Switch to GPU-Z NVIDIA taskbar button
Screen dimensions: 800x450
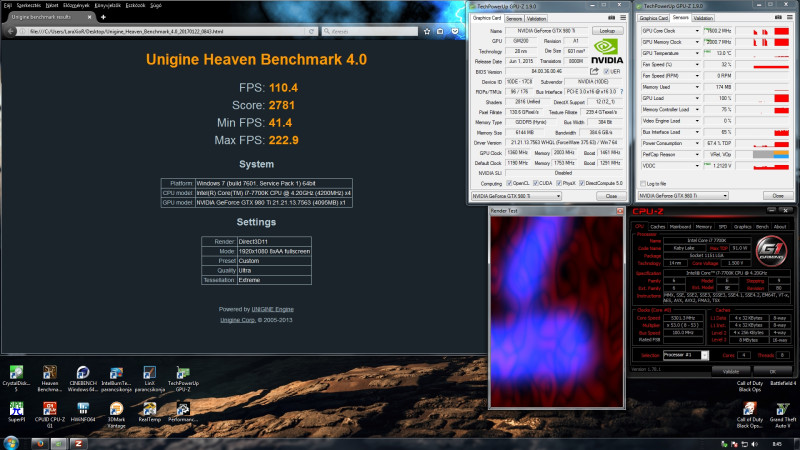[59, 443]
